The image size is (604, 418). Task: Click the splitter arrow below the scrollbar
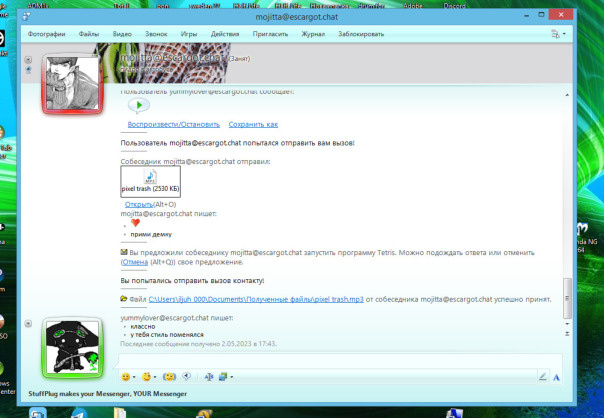[567, 334]
